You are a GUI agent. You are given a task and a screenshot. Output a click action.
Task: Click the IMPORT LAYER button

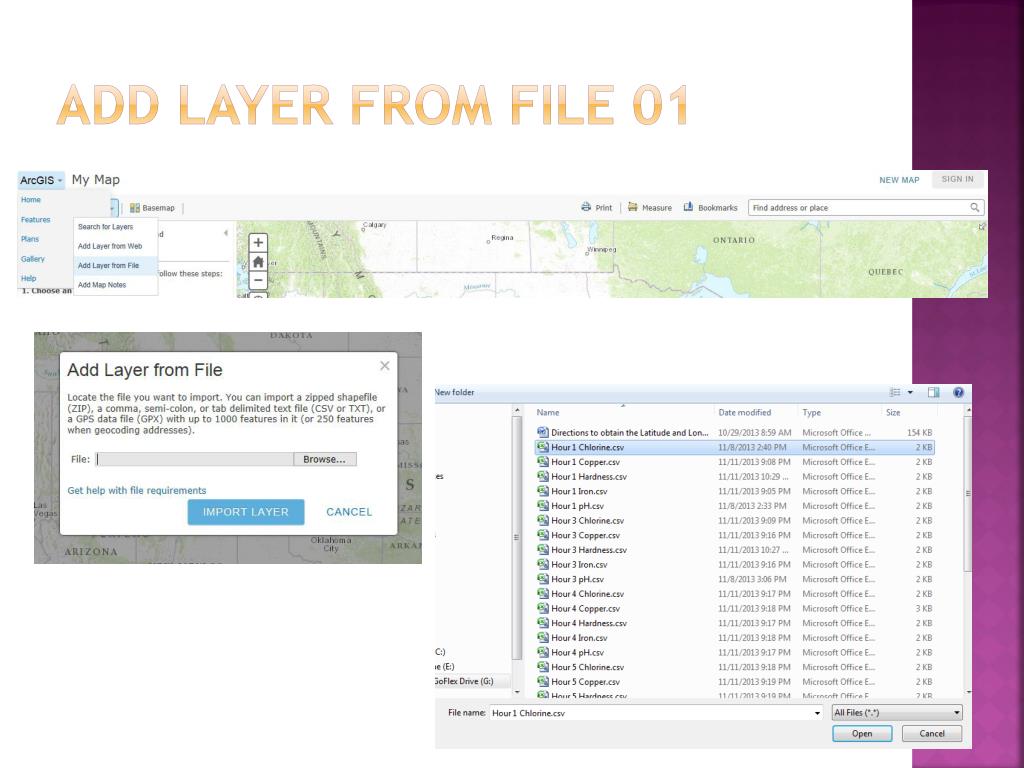(246, 512)
